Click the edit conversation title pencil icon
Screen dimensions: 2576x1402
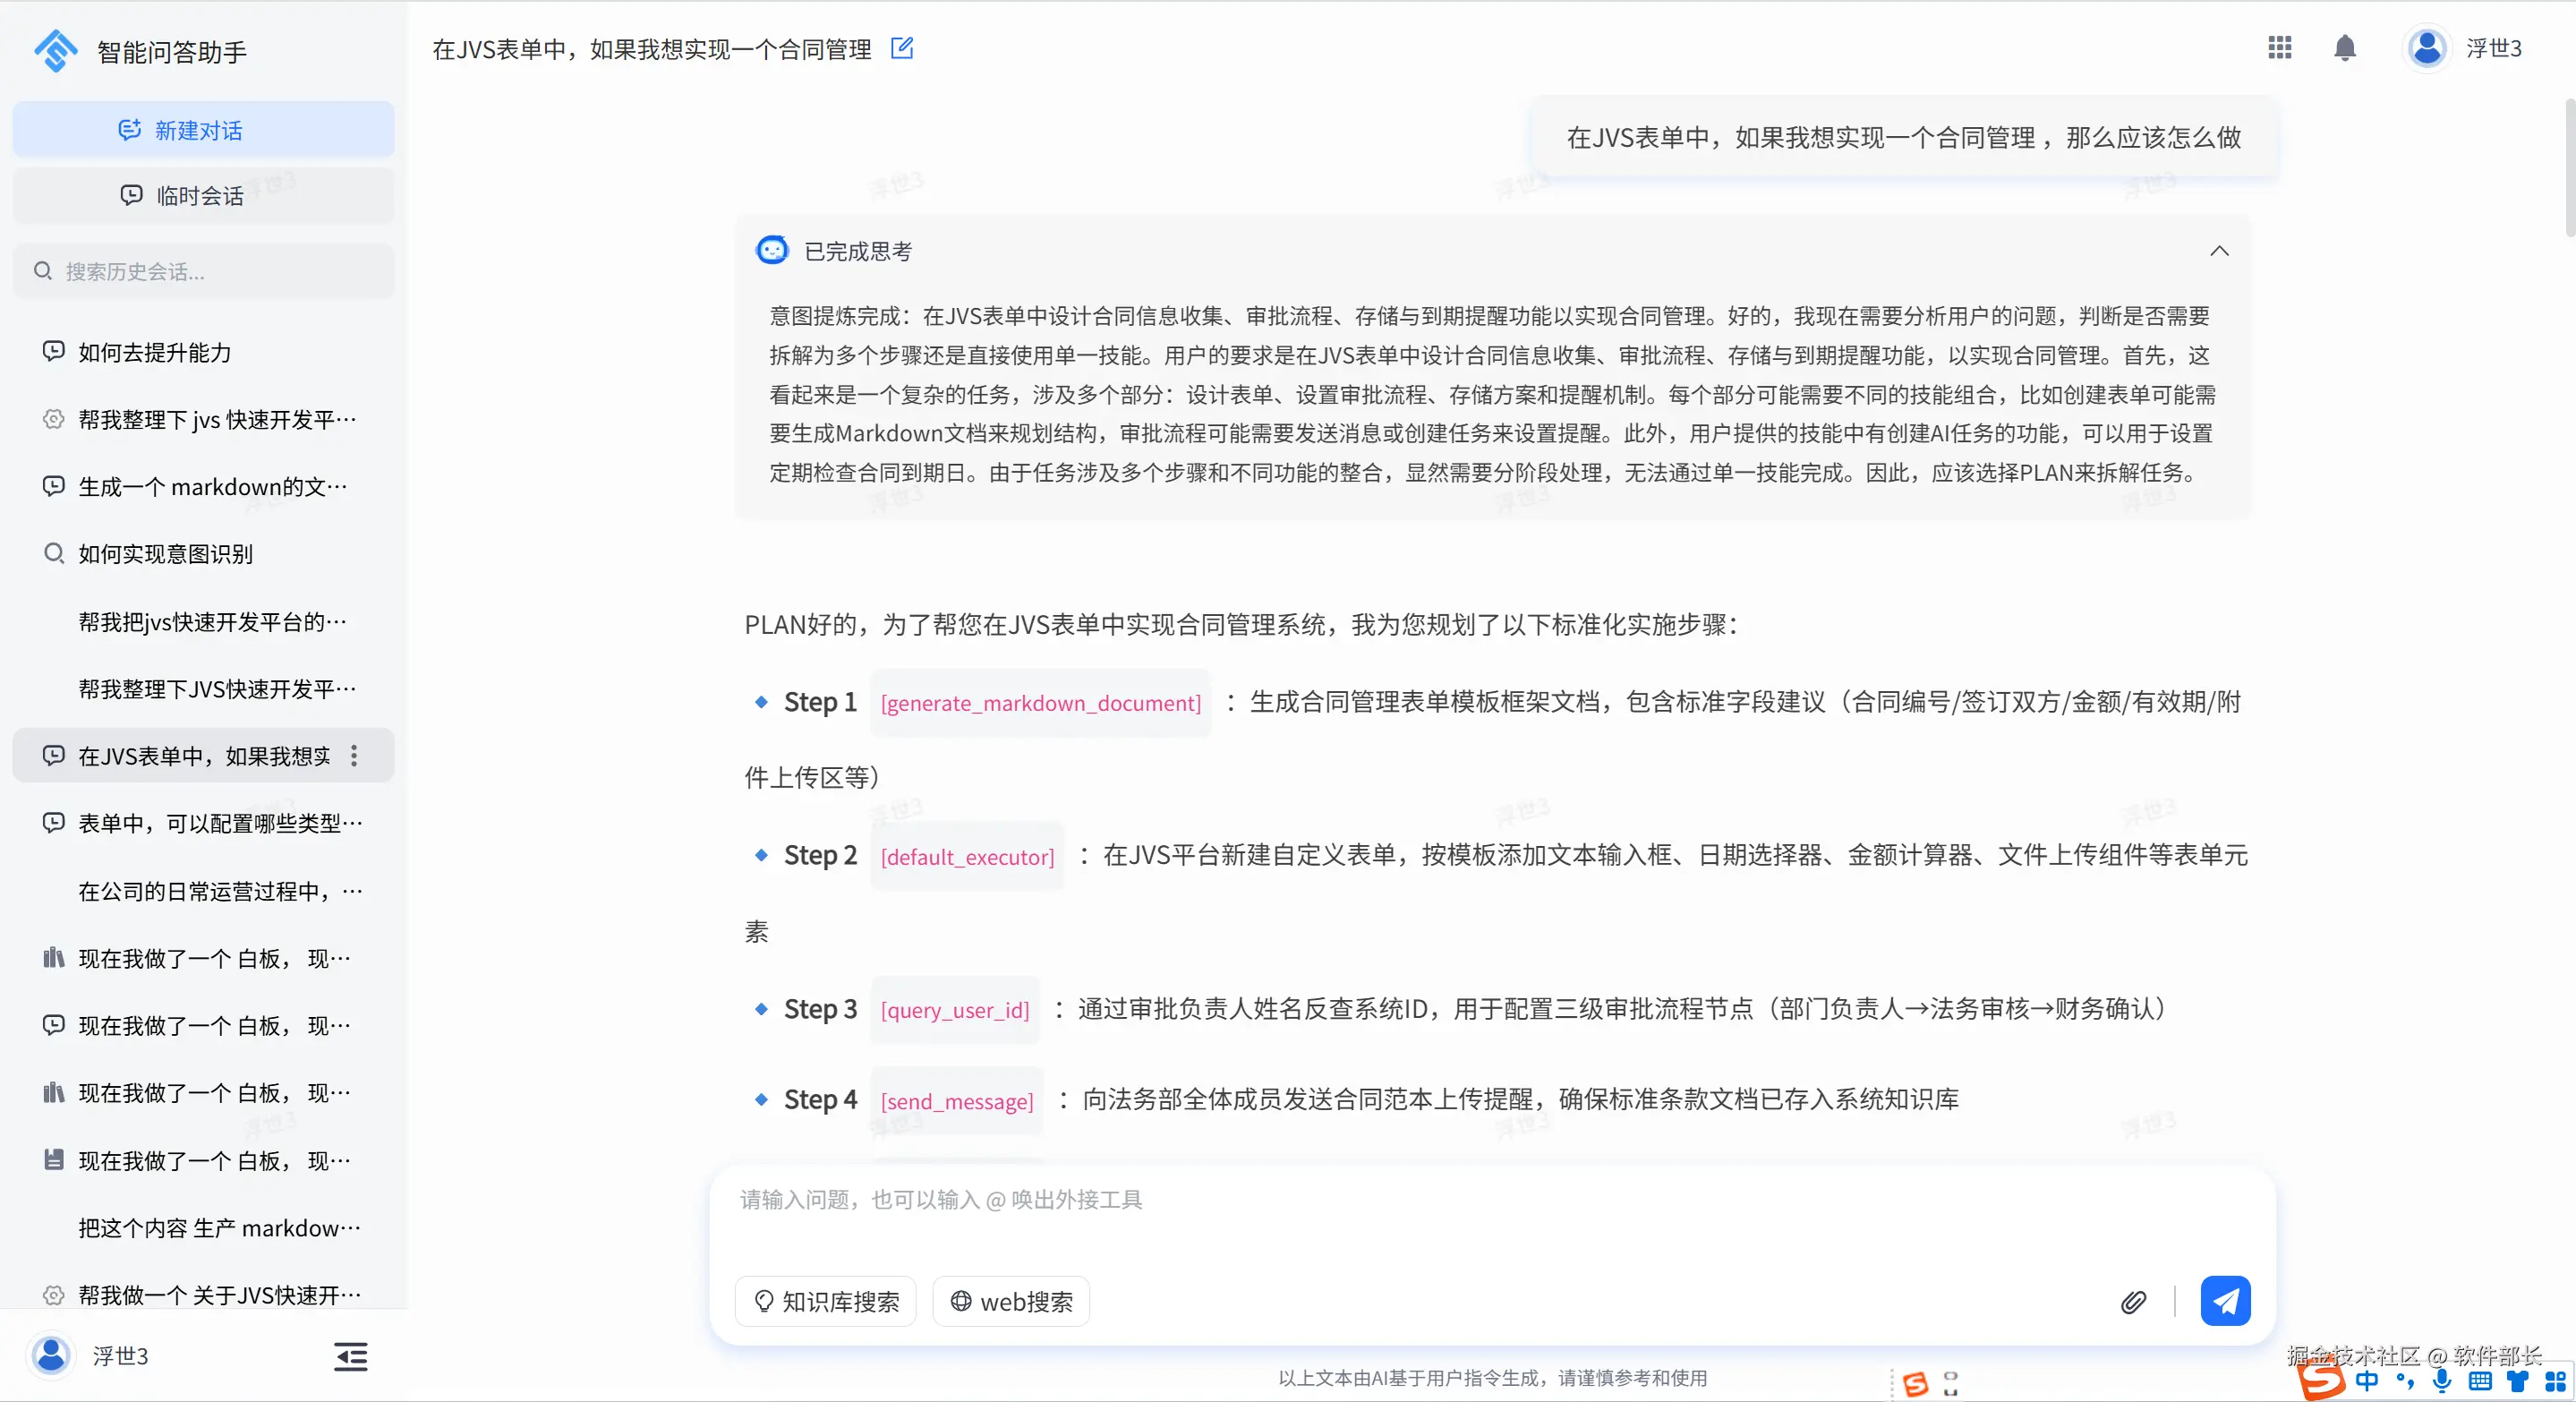point(901,48)
